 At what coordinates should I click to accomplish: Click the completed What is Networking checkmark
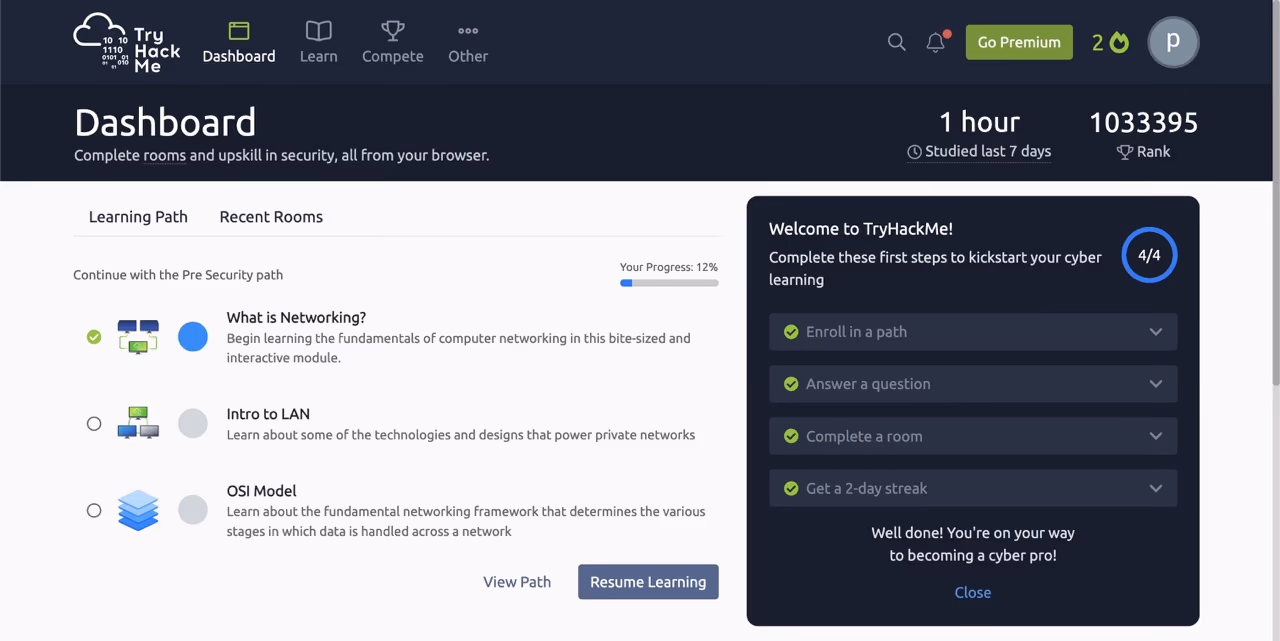[x=94, y=337]
